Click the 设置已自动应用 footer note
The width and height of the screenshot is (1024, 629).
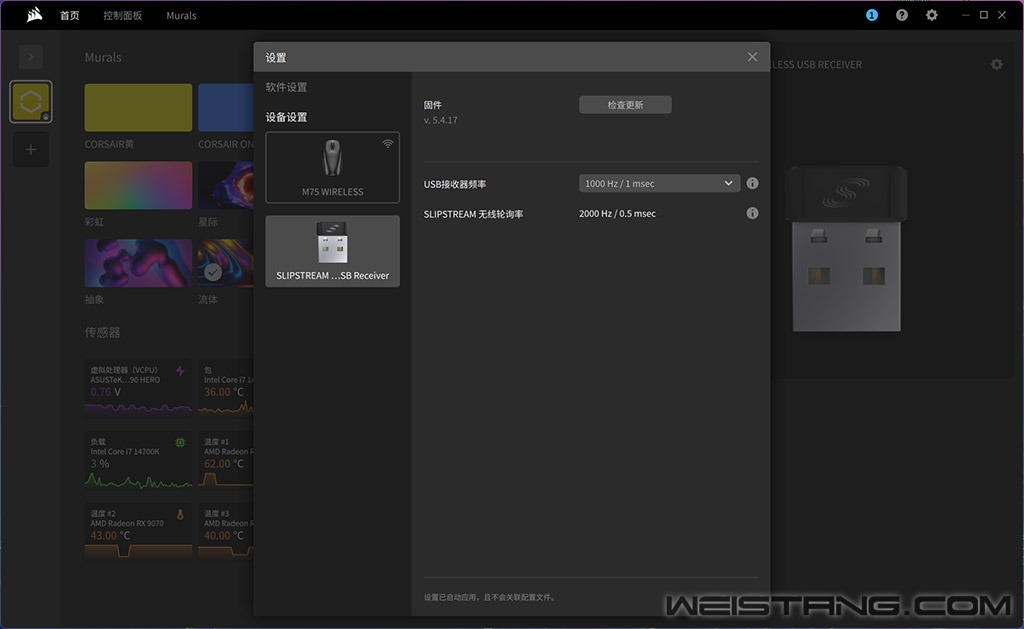tap(490, 597)
